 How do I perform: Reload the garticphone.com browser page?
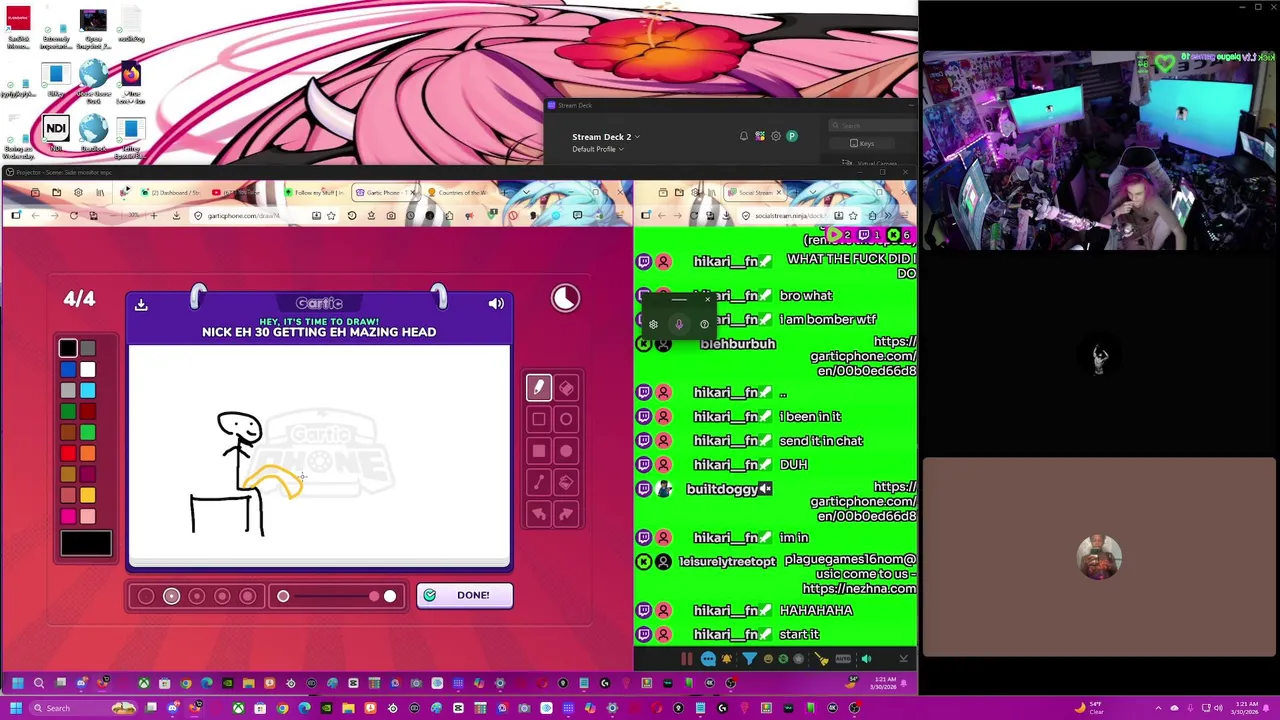(73, 216)
